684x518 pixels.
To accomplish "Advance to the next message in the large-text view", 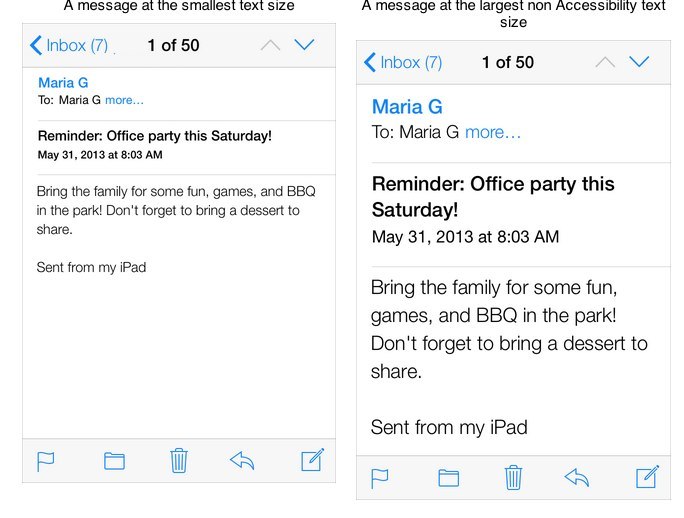I will 639,62.
